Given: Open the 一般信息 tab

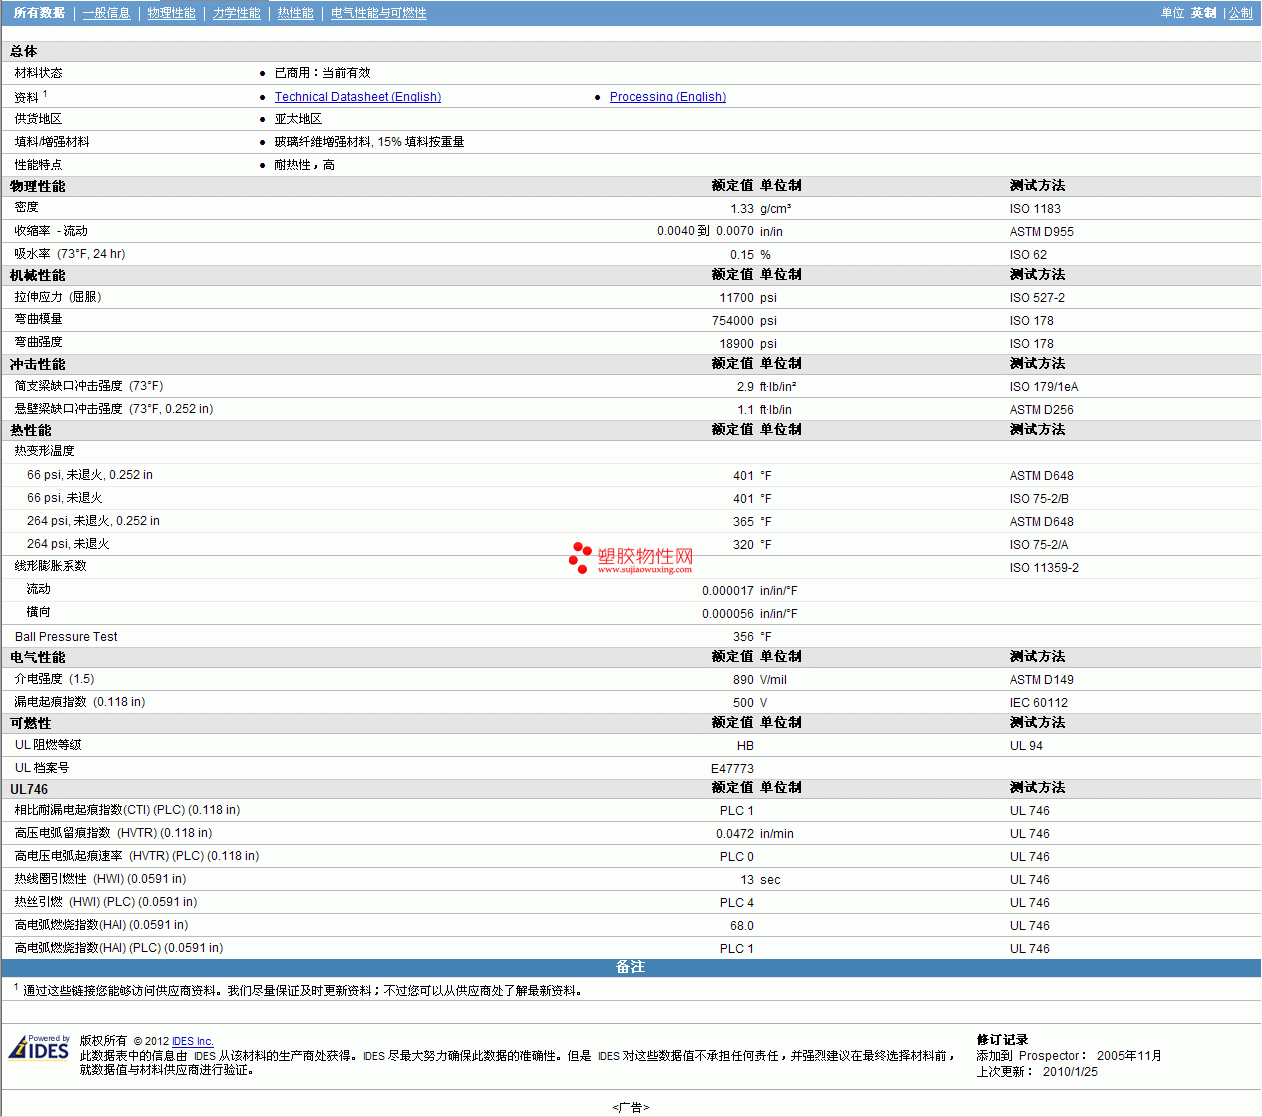Looking at the screenshot, I should tap(106, 13).
